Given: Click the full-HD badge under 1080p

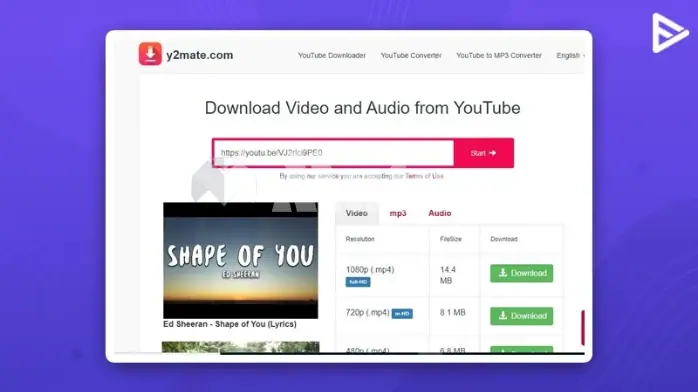Looking at the screenshot, I should [x=358, y=282].
